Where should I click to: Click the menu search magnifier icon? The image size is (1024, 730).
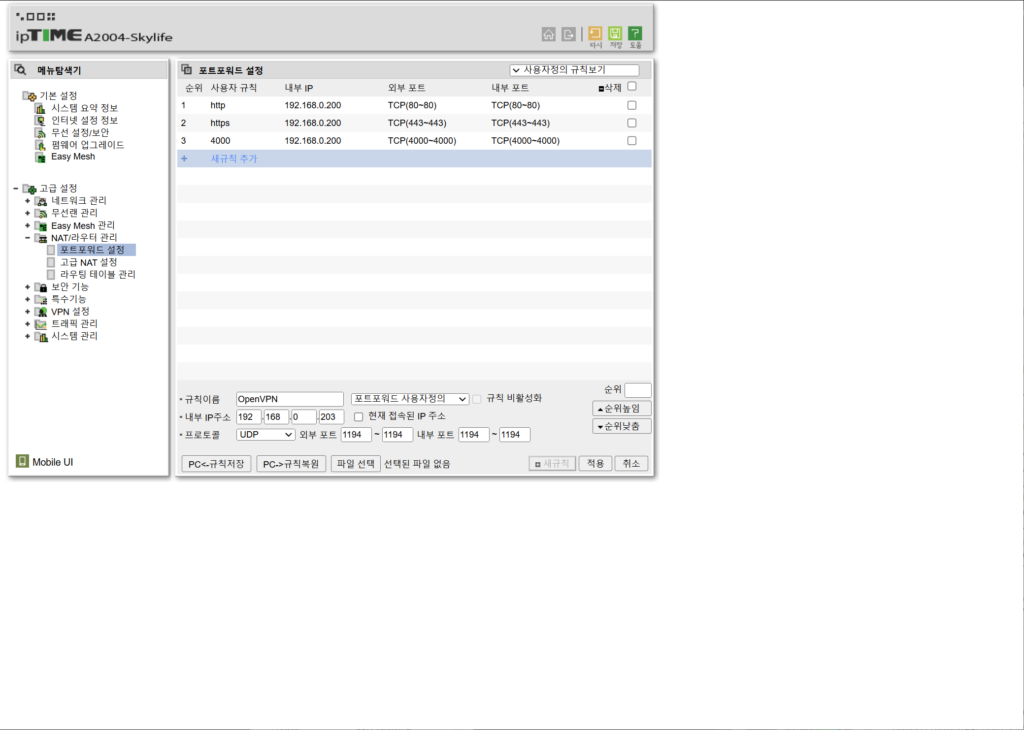21,70
